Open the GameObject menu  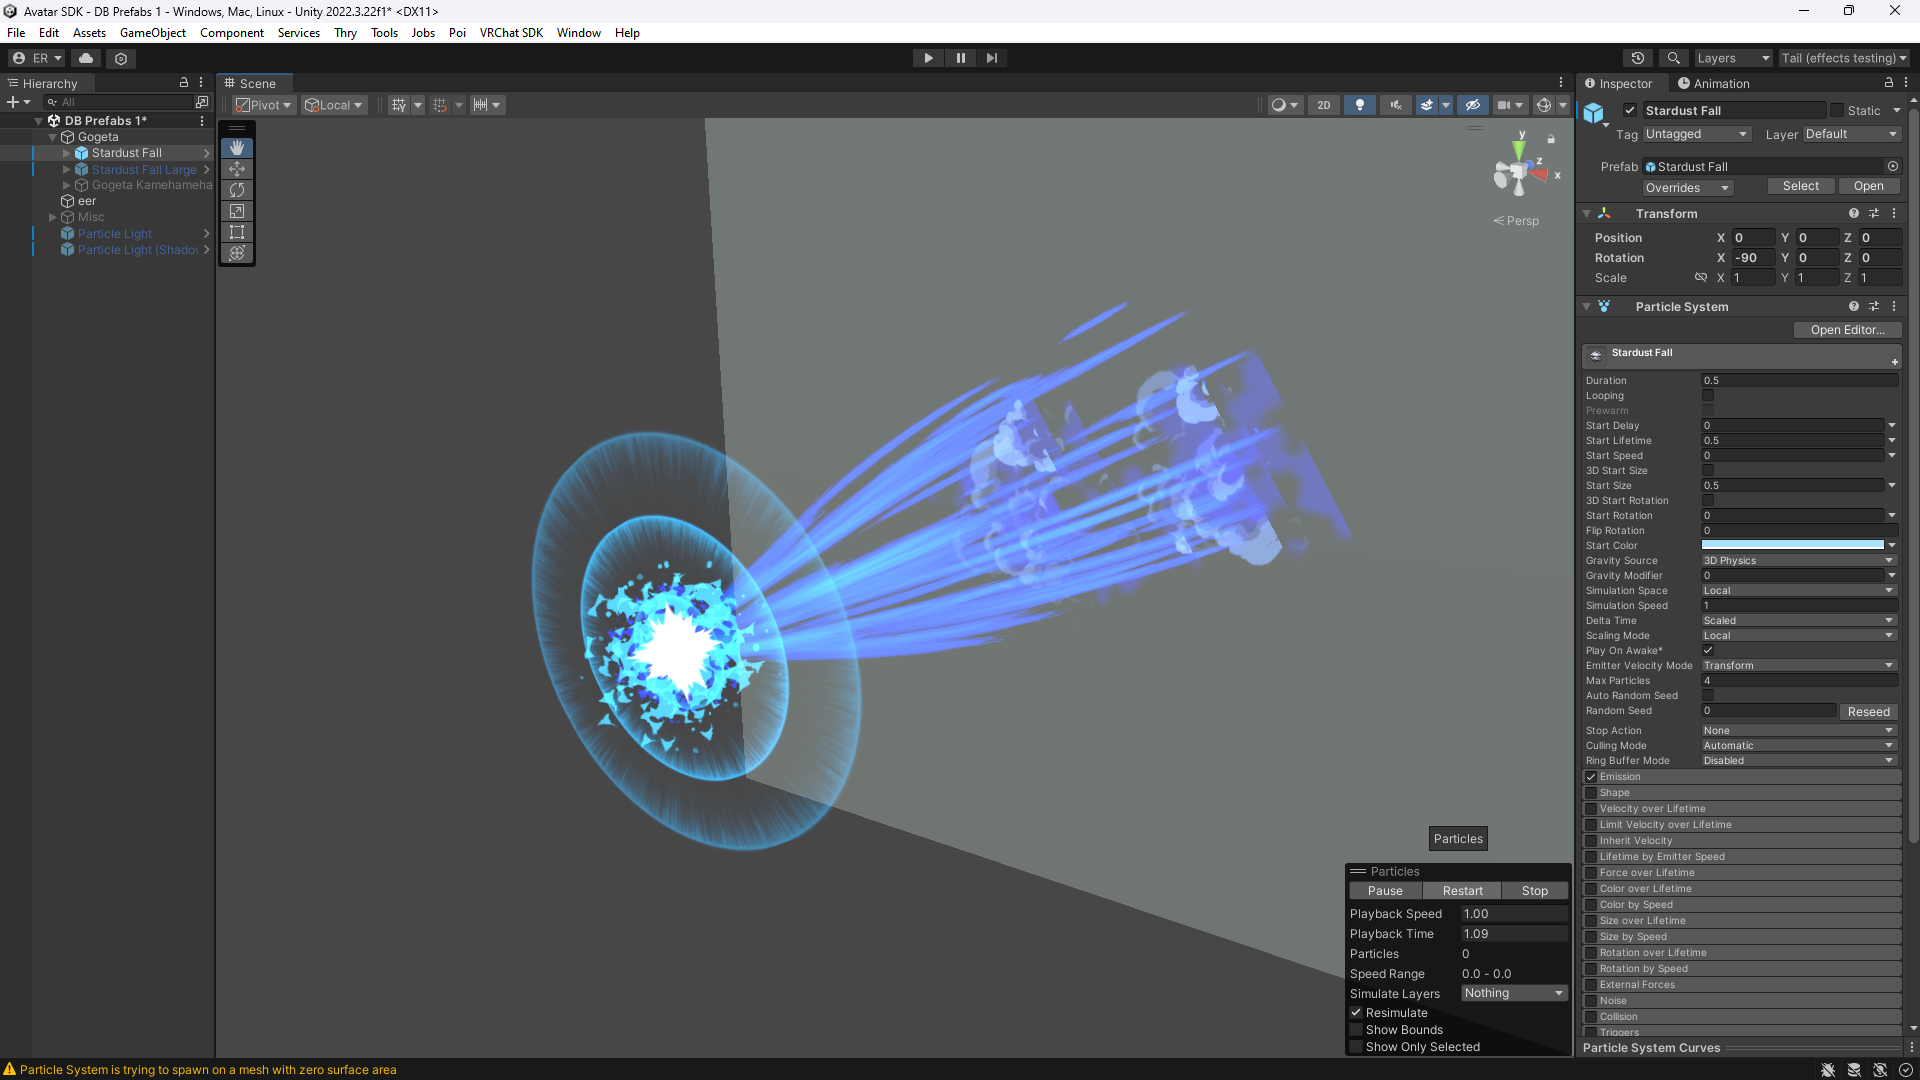click(x=152, y=33)
